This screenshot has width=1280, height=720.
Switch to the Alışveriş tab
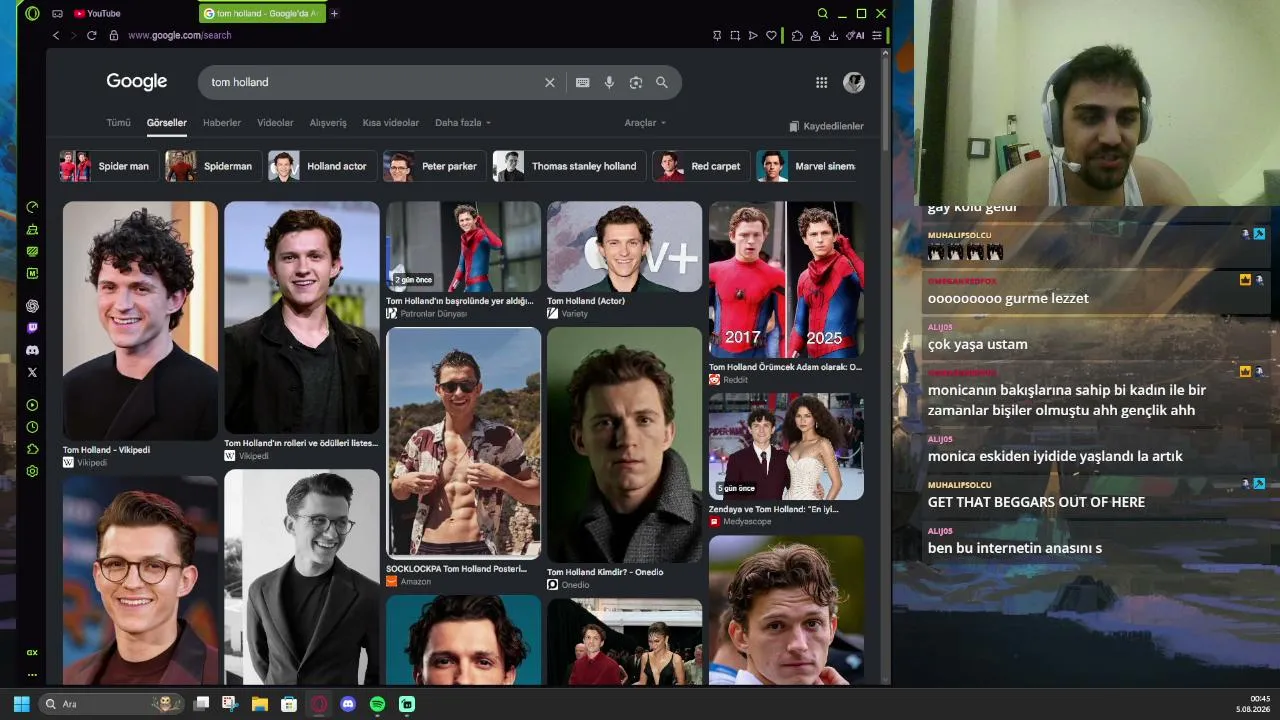[328, 123]
